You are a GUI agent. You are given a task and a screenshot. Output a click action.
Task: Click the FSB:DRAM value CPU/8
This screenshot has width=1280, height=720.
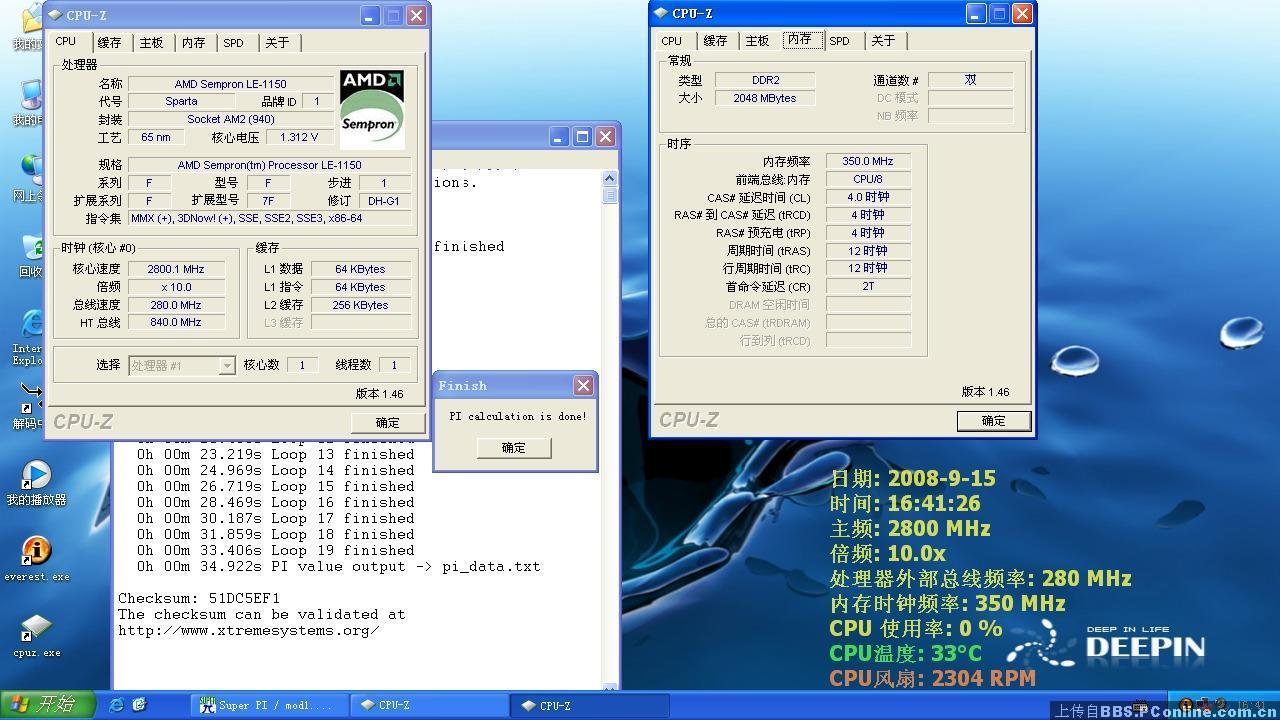(x=868, y=179)
